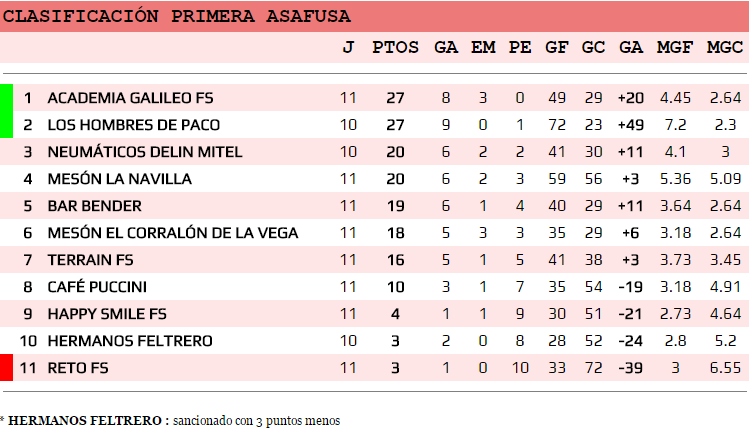This screenshot has width=749, height=432.
Task: Select NEUMÁTICOS DELIN MITEL in the table
Action: (x=145, y=152)
